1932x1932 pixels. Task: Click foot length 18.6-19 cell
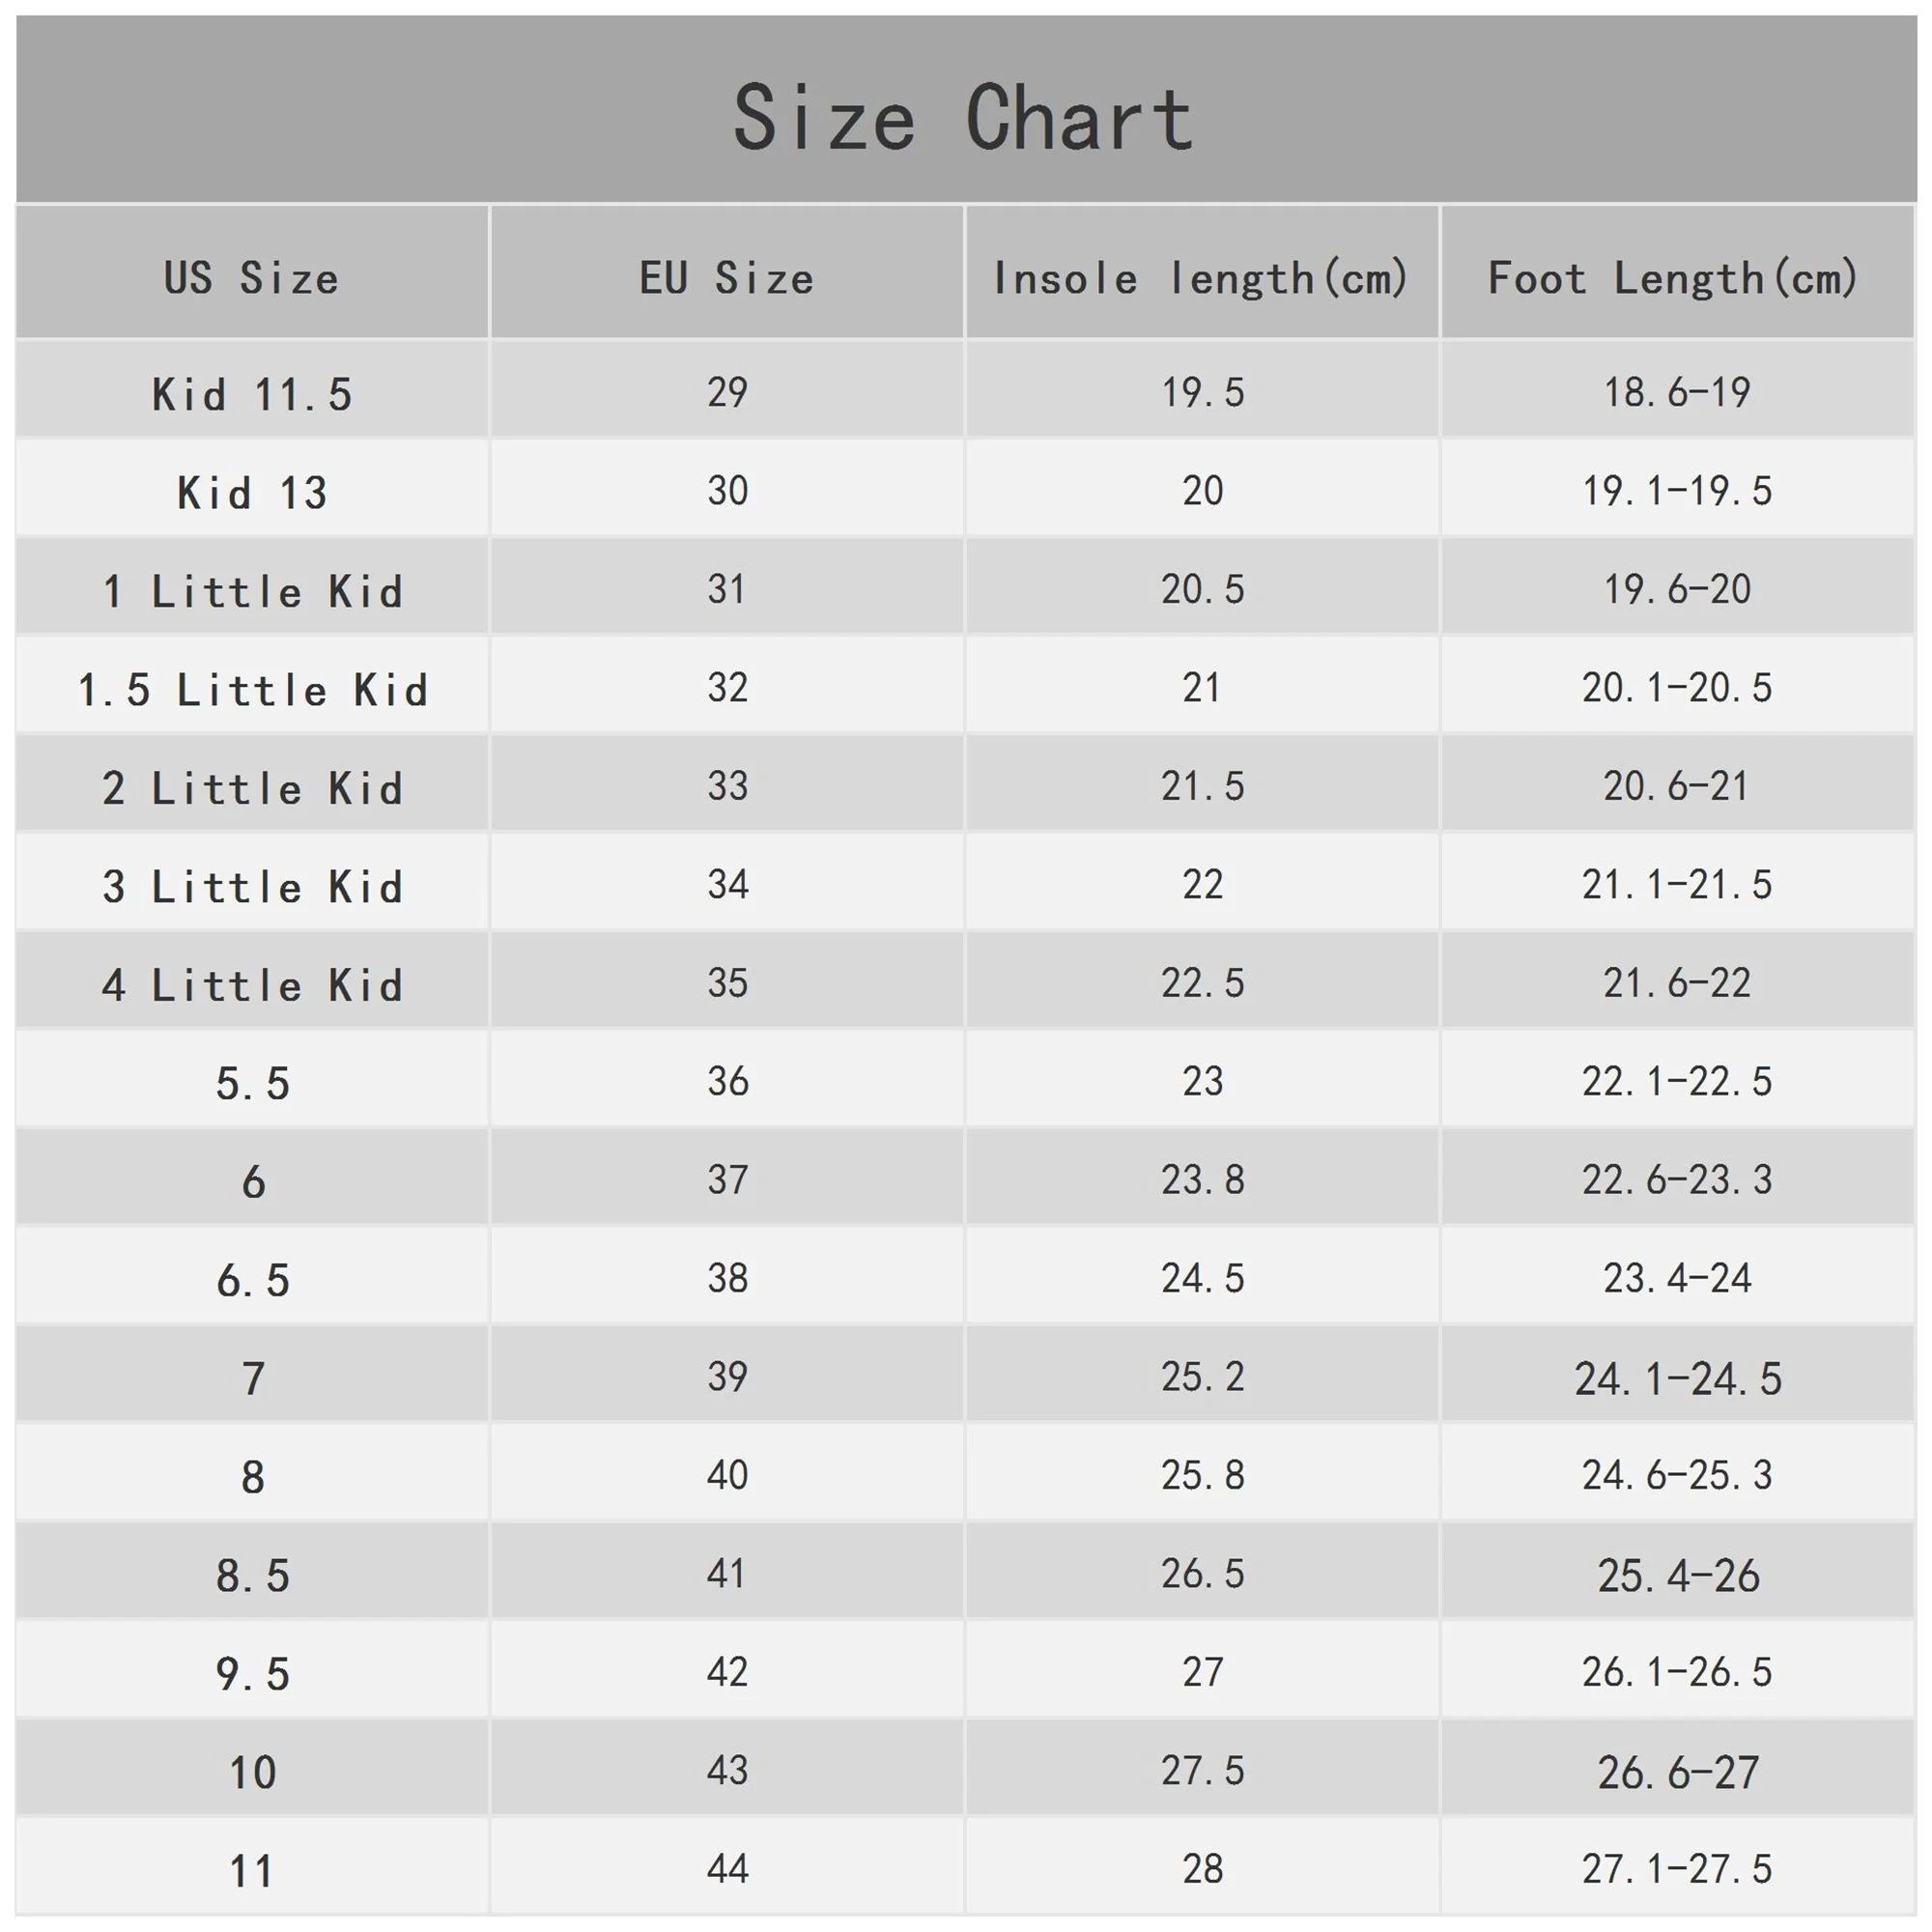[x=1677, y=392]
